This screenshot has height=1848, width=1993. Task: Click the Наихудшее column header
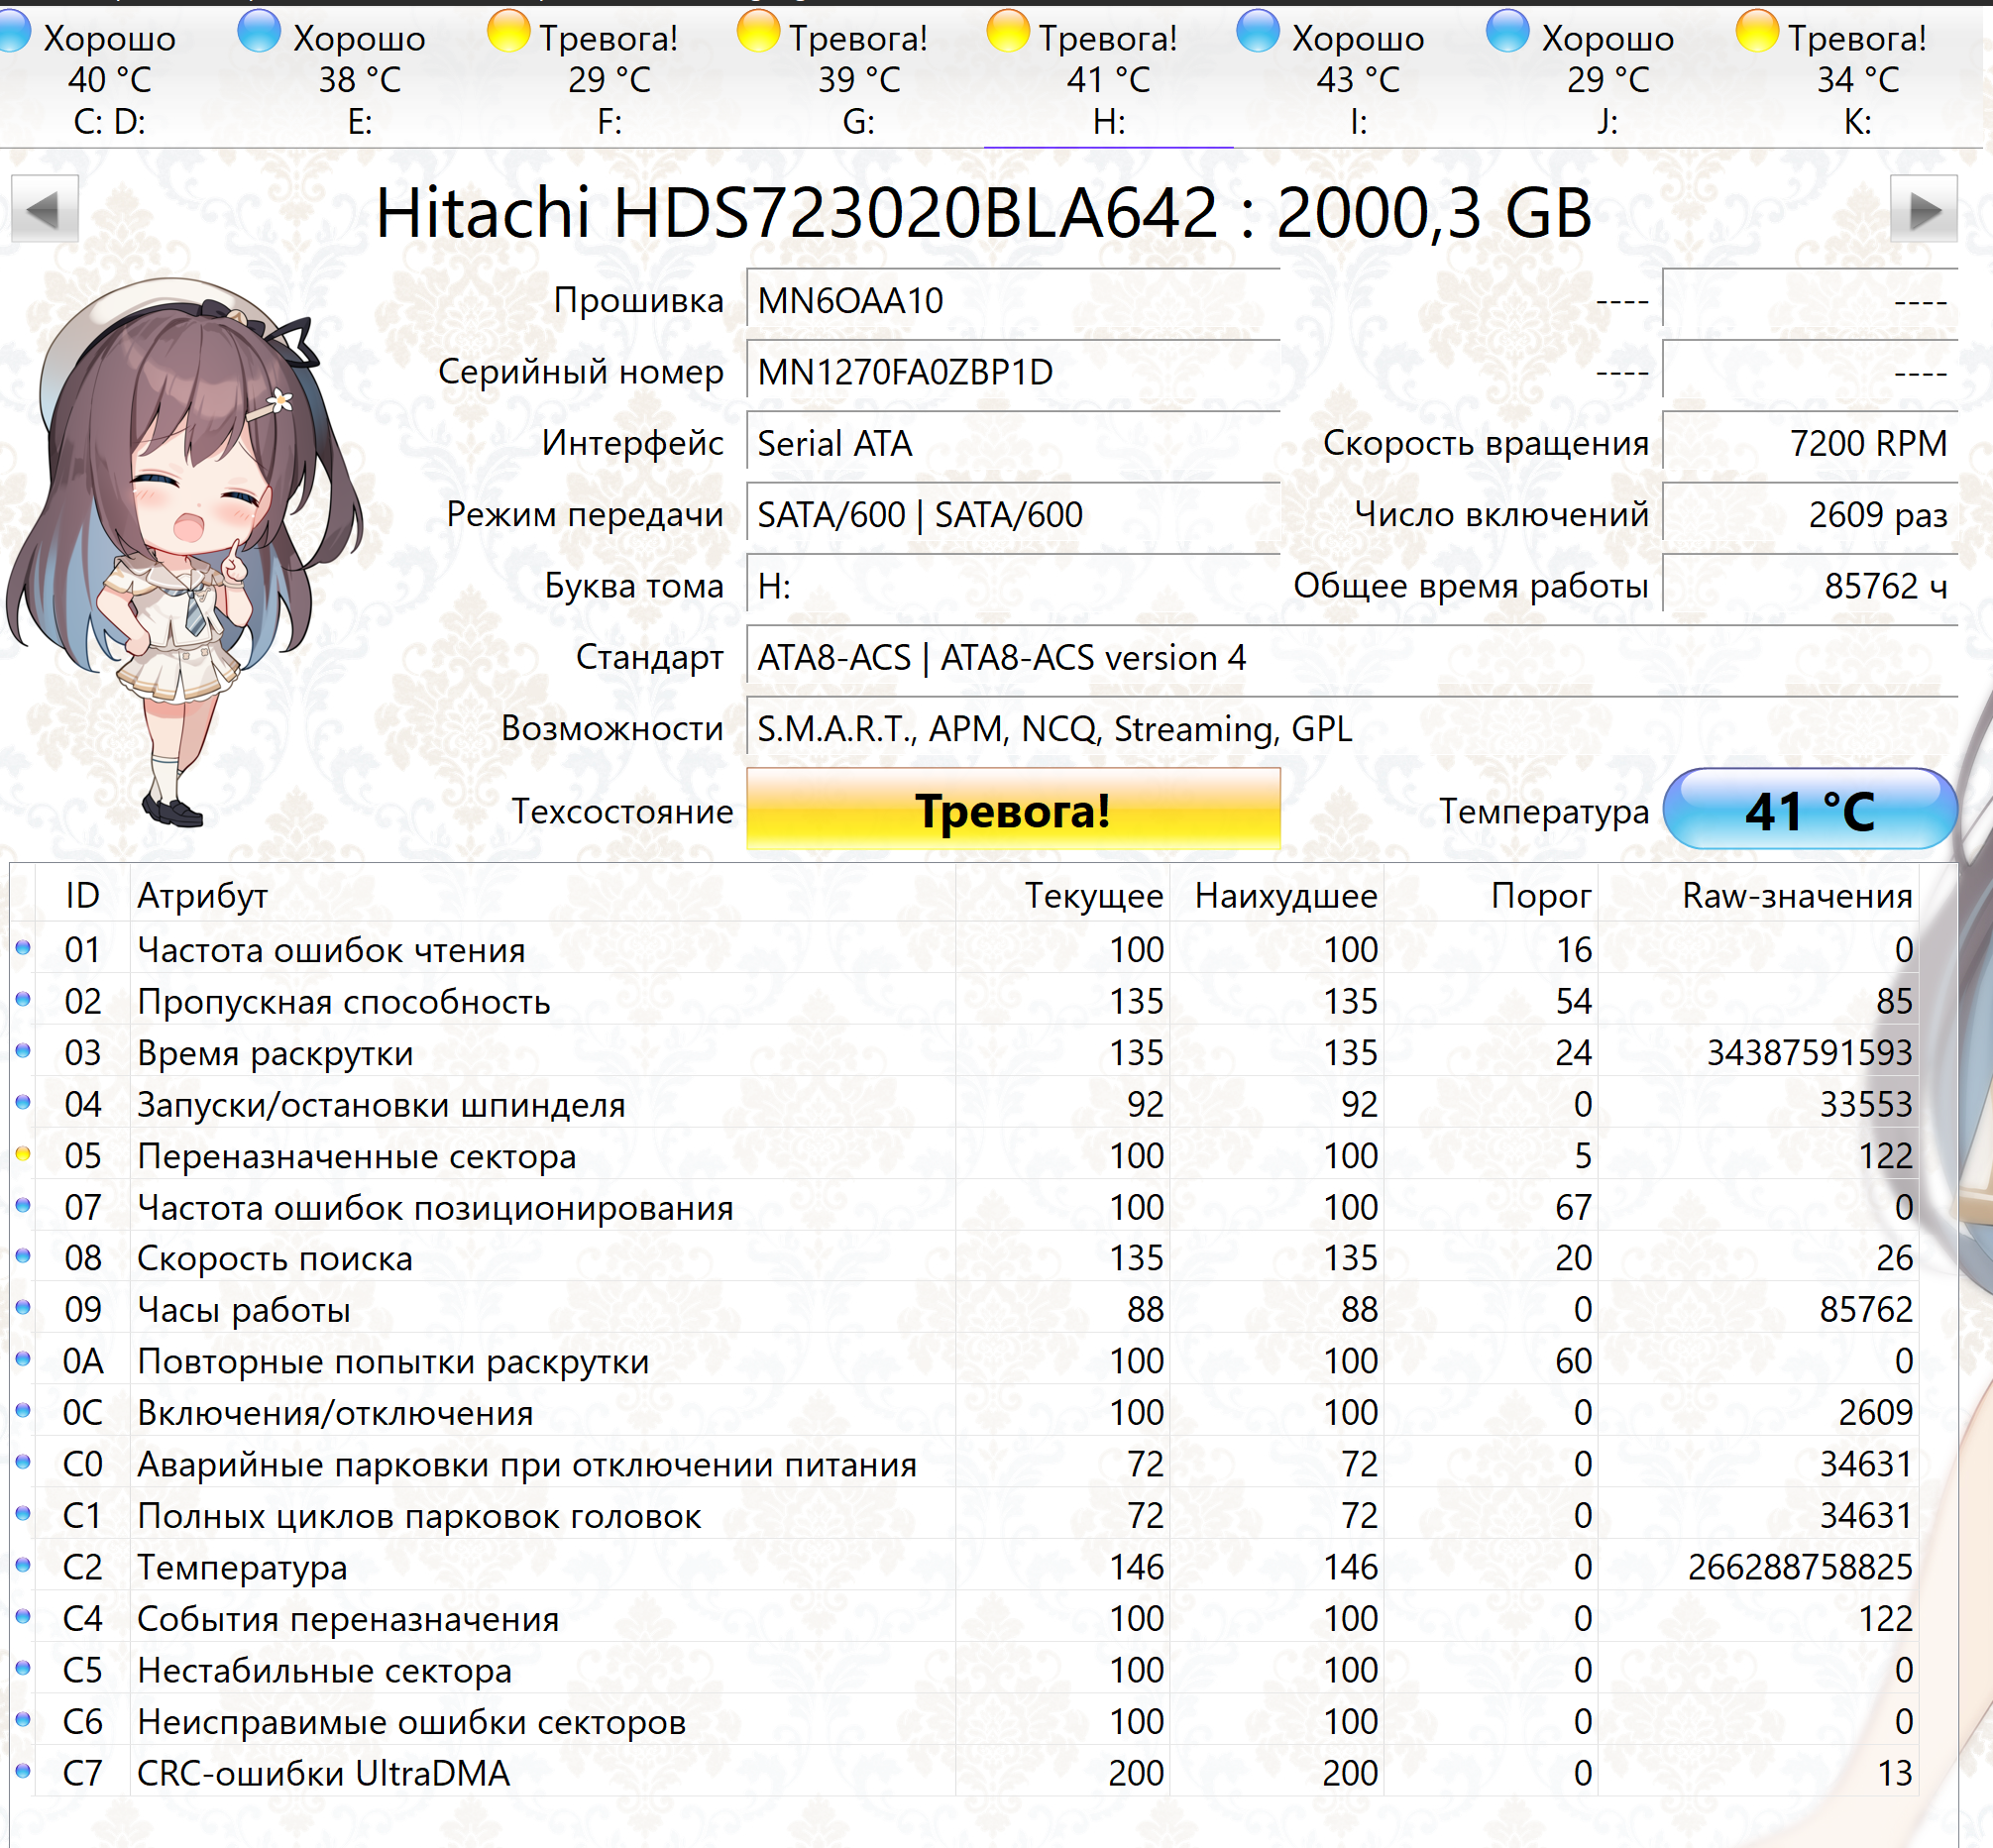click(x=1277, y=894)
